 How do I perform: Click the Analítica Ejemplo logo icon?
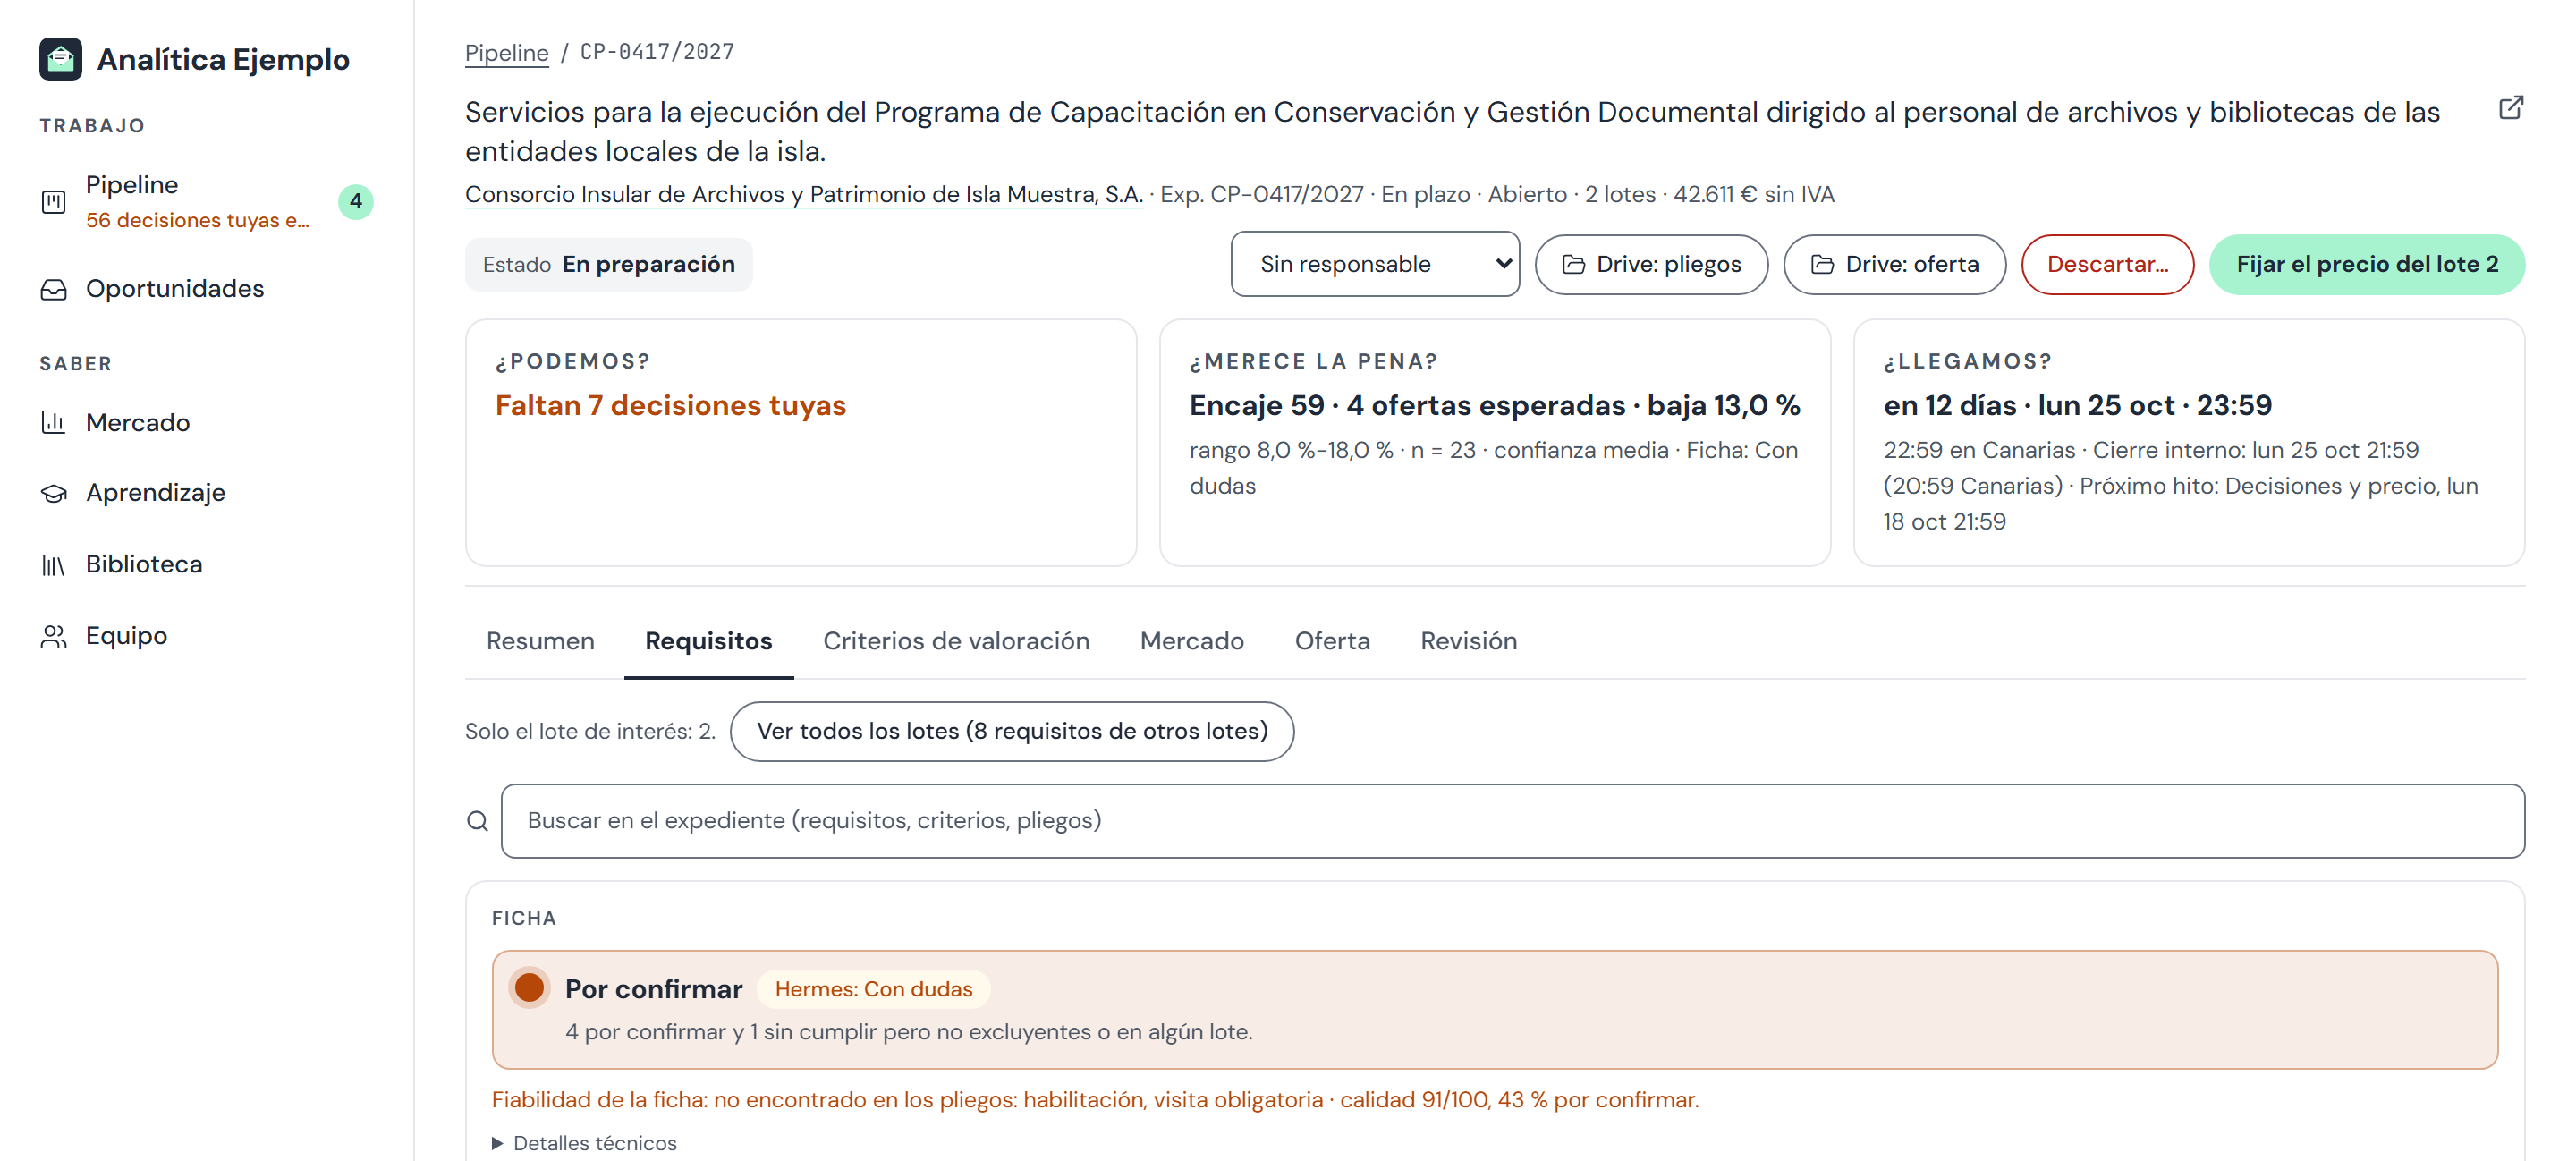click(60, 59)
